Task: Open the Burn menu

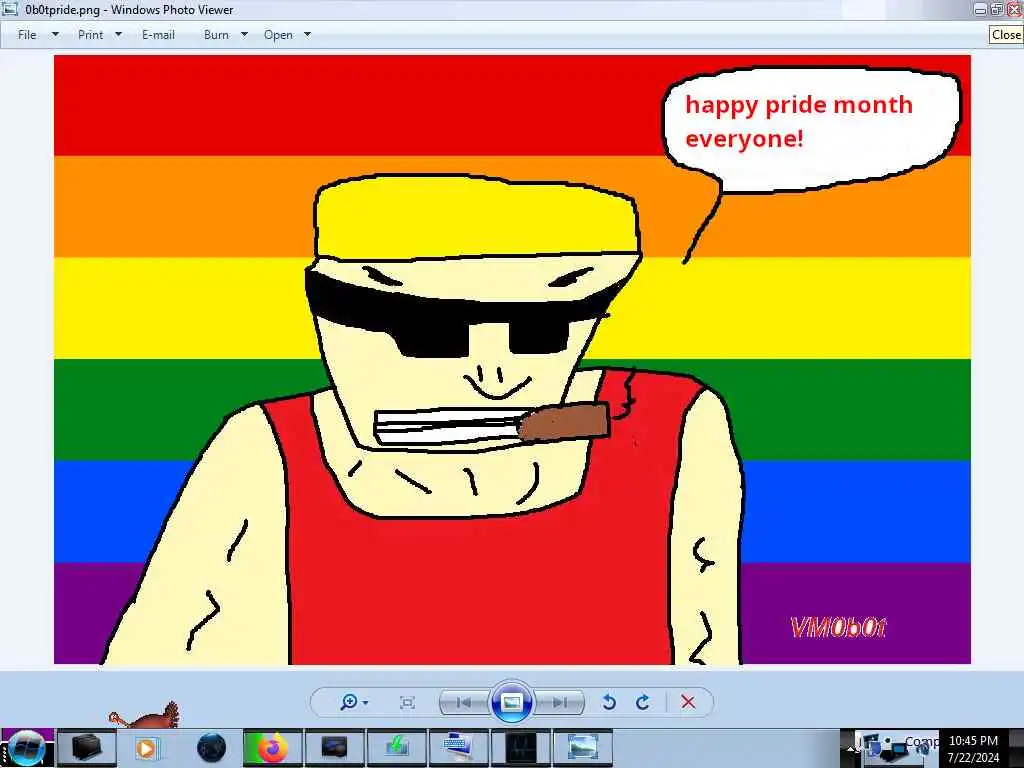Action: pos(216,35)
